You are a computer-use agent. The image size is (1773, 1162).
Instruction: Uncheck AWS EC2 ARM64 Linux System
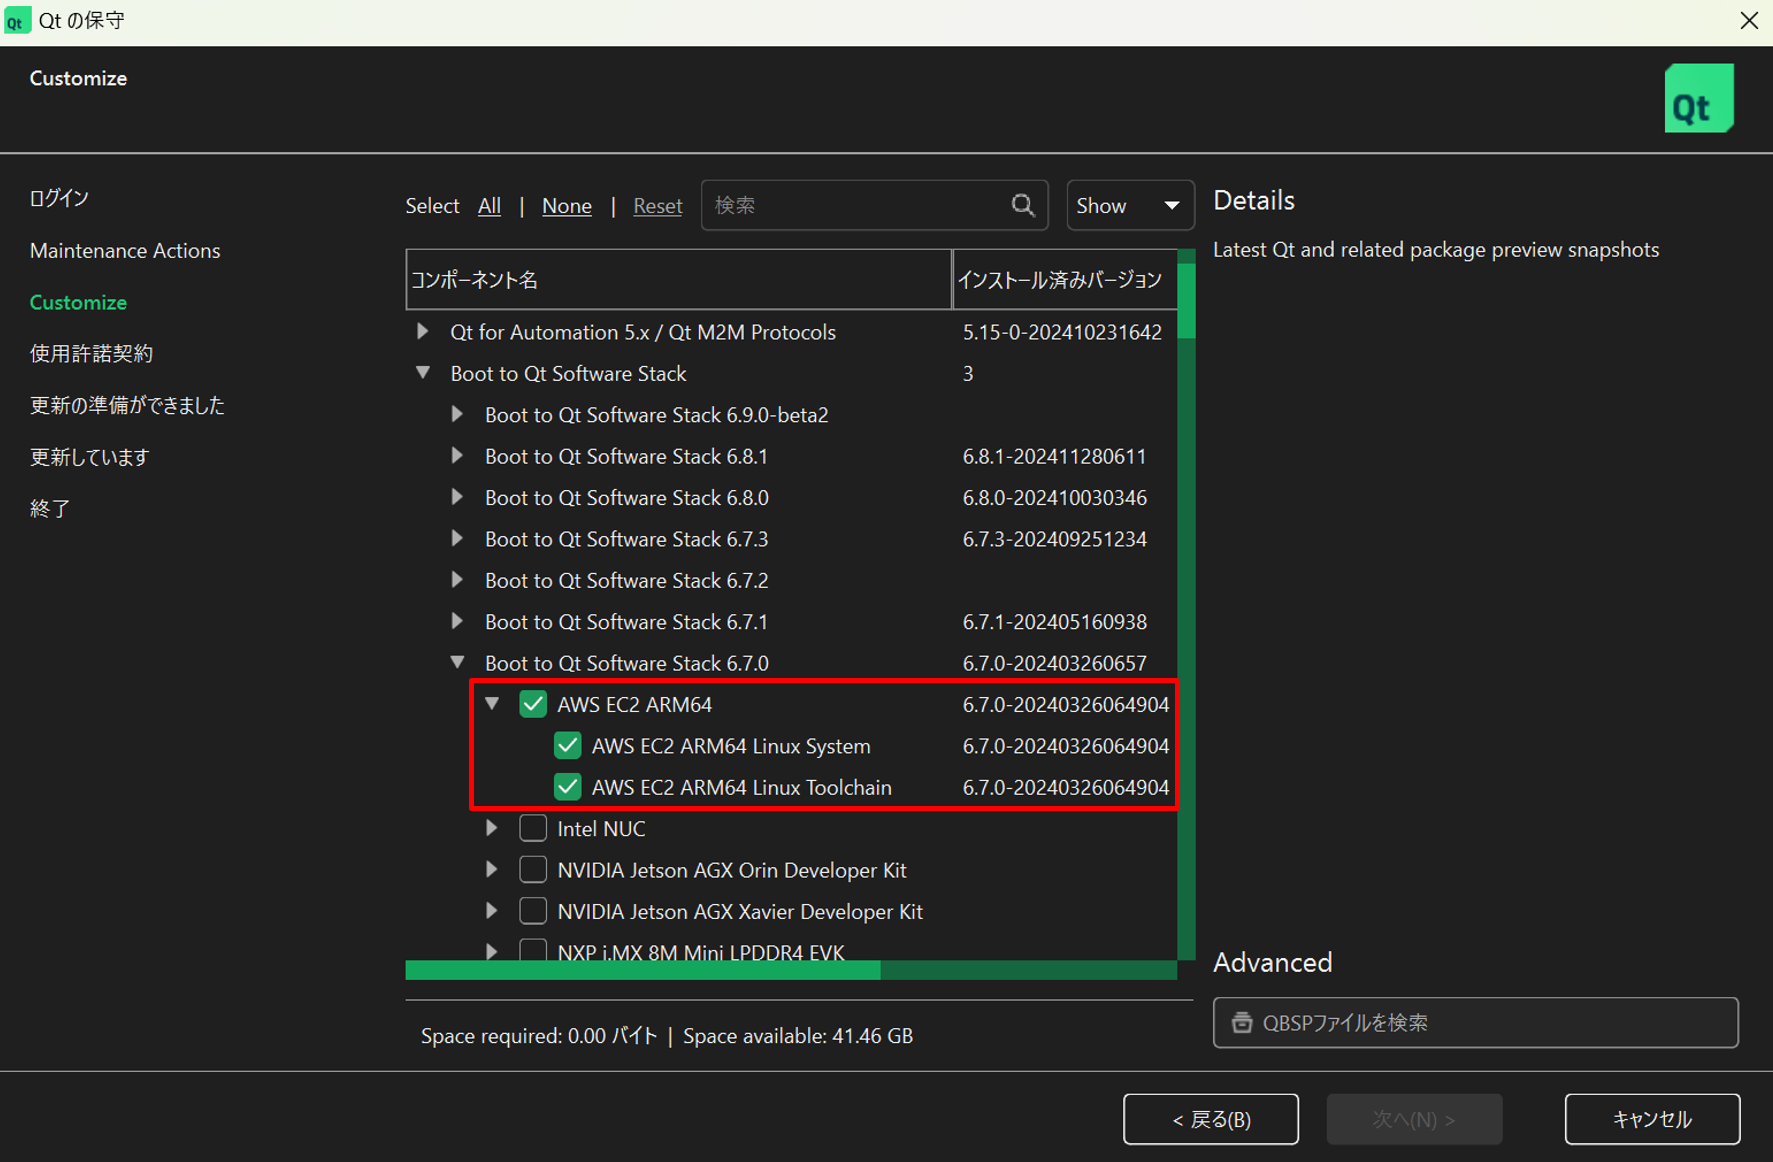[568, 746]
